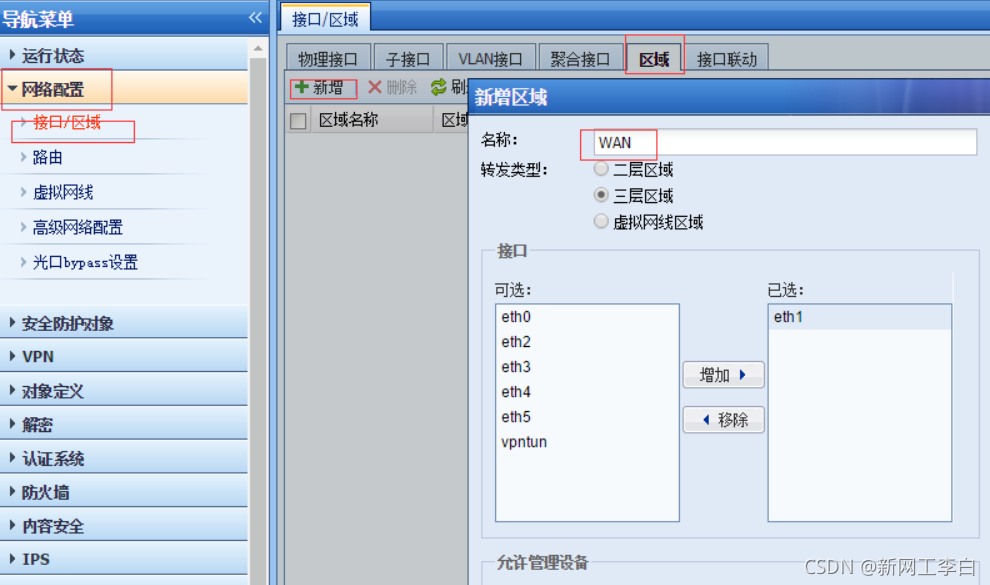Click the red X 删除 button
The height and width of the screenshot is (585, 990).
392,87
